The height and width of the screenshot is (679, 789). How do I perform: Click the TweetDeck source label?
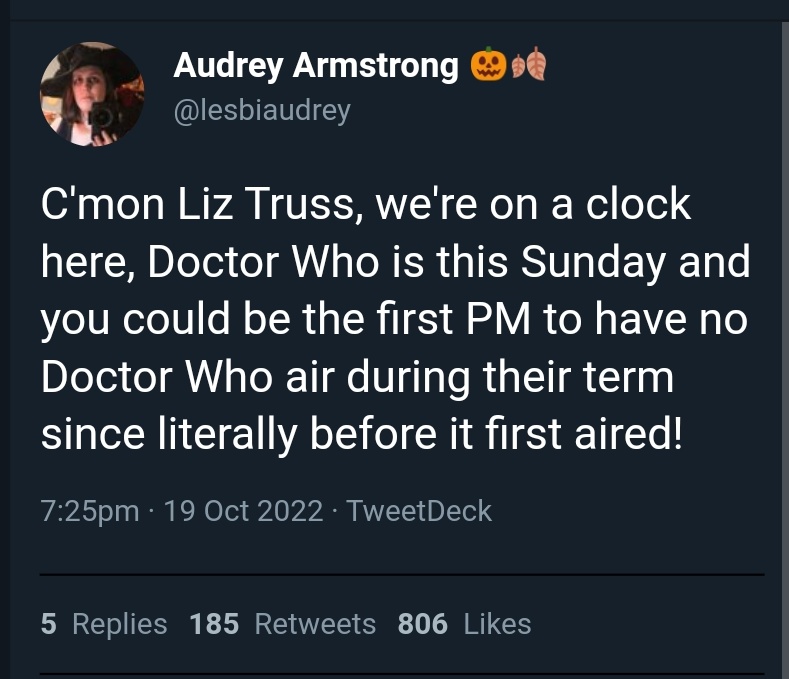pos(419,511)
